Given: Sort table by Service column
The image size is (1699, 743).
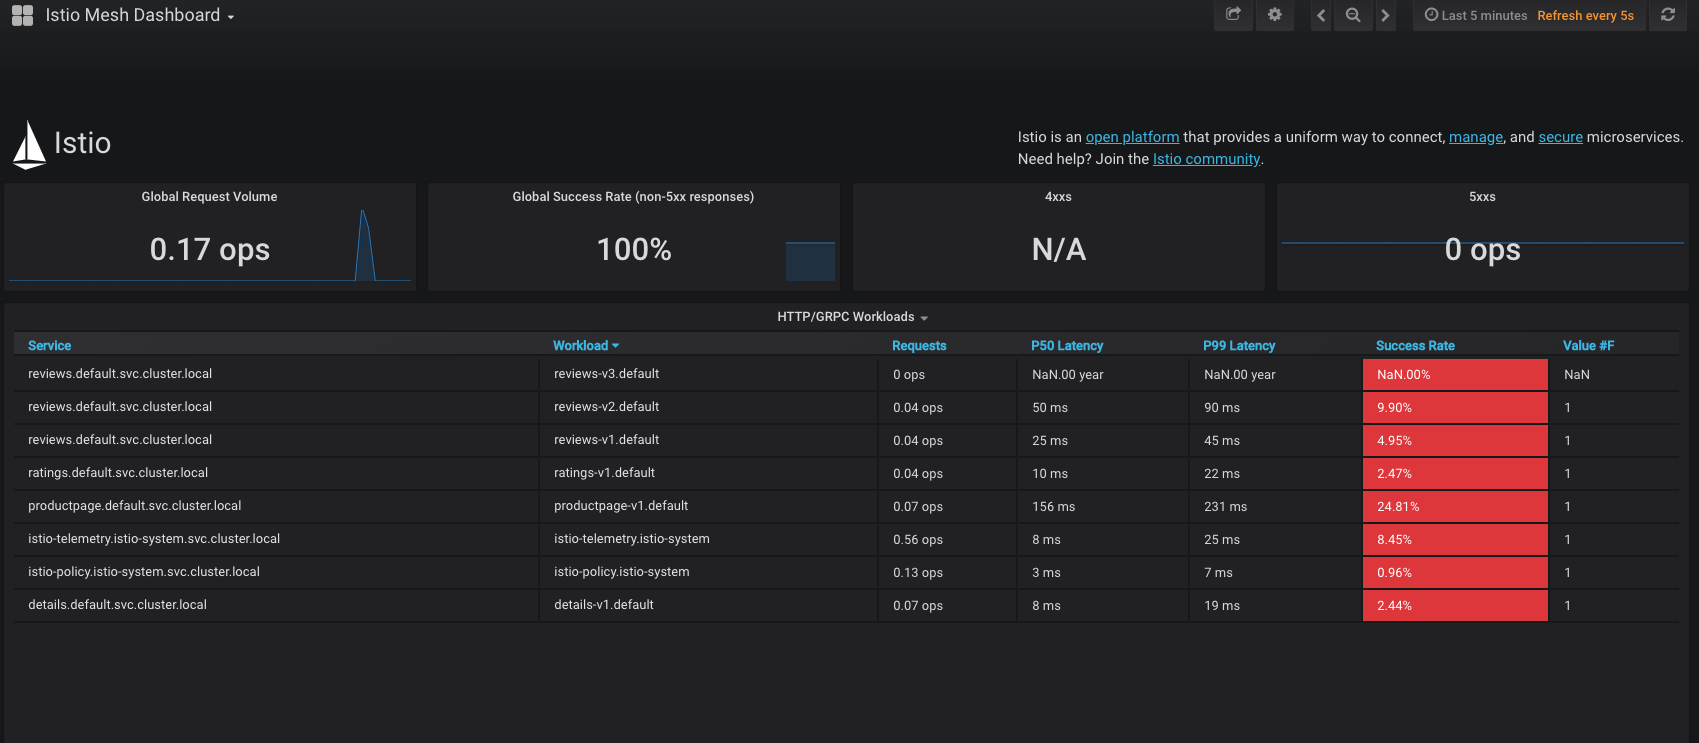Looking at the screenshot, I should pyautogui.click(x=50, y=346).
